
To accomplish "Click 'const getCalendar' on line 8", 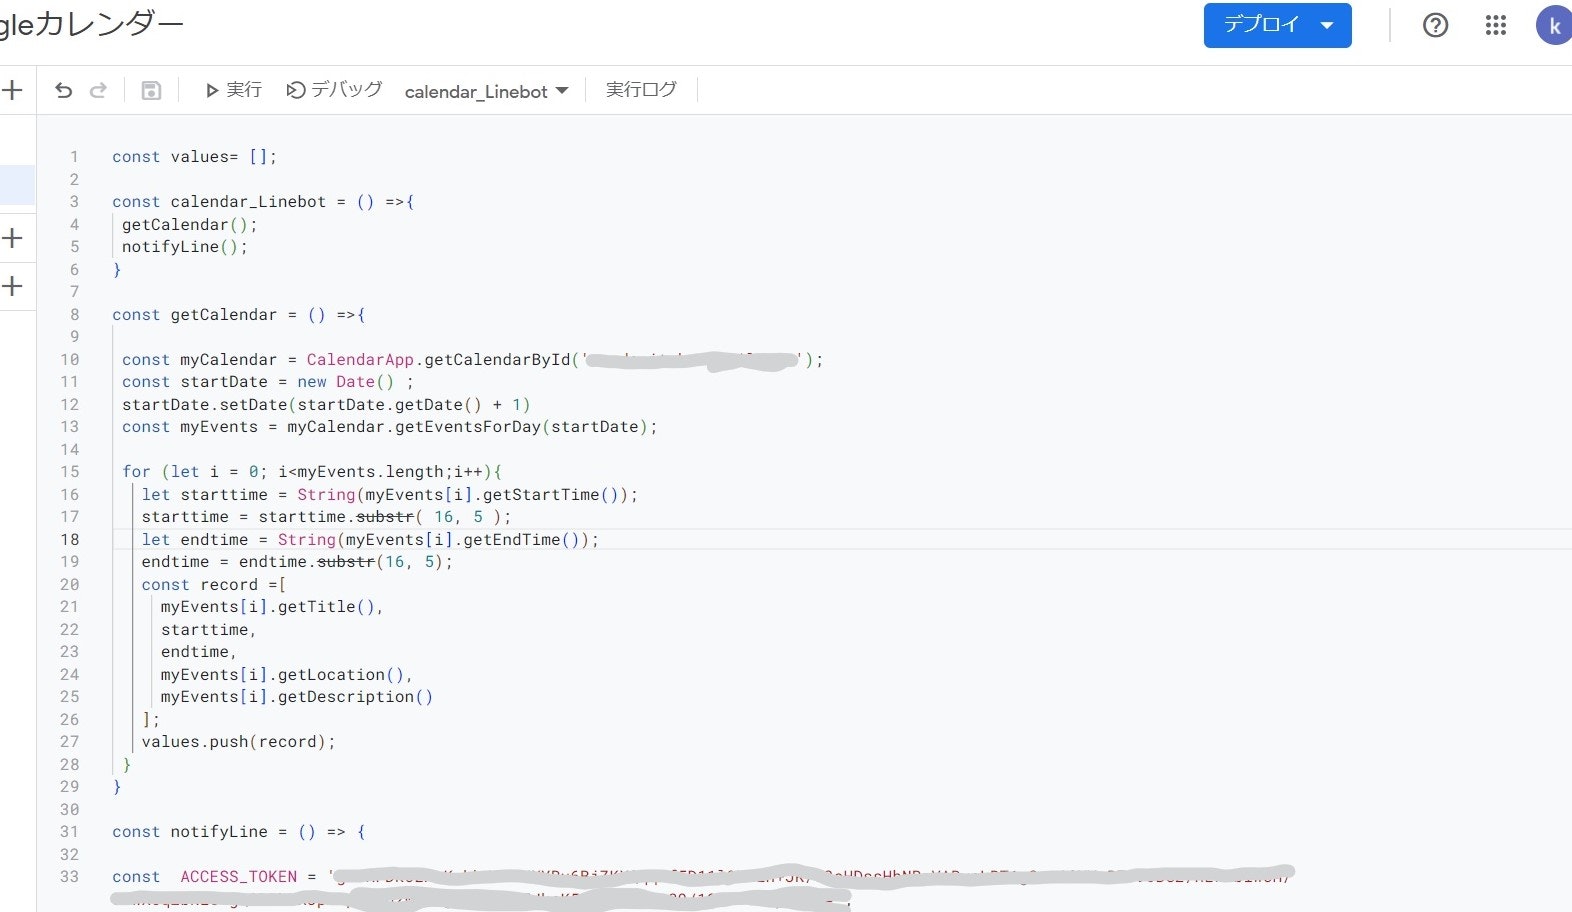I will click(195, 315).
